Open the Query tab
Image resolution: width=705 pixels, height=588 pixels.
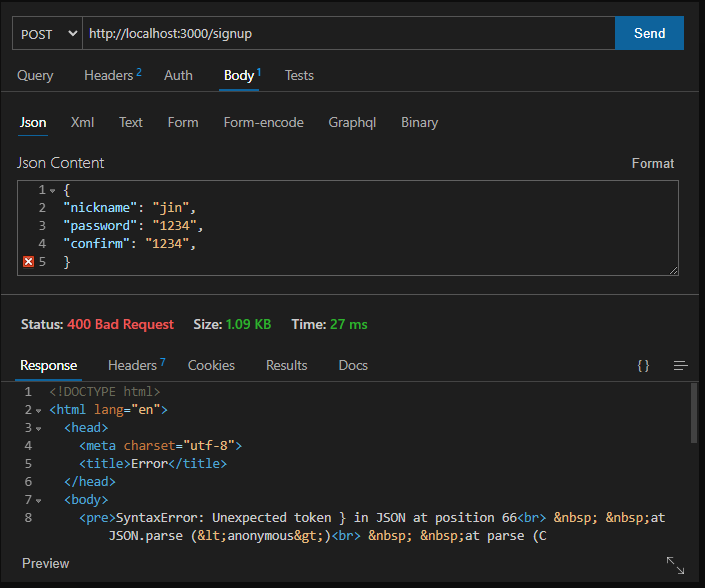click(35, 76)
